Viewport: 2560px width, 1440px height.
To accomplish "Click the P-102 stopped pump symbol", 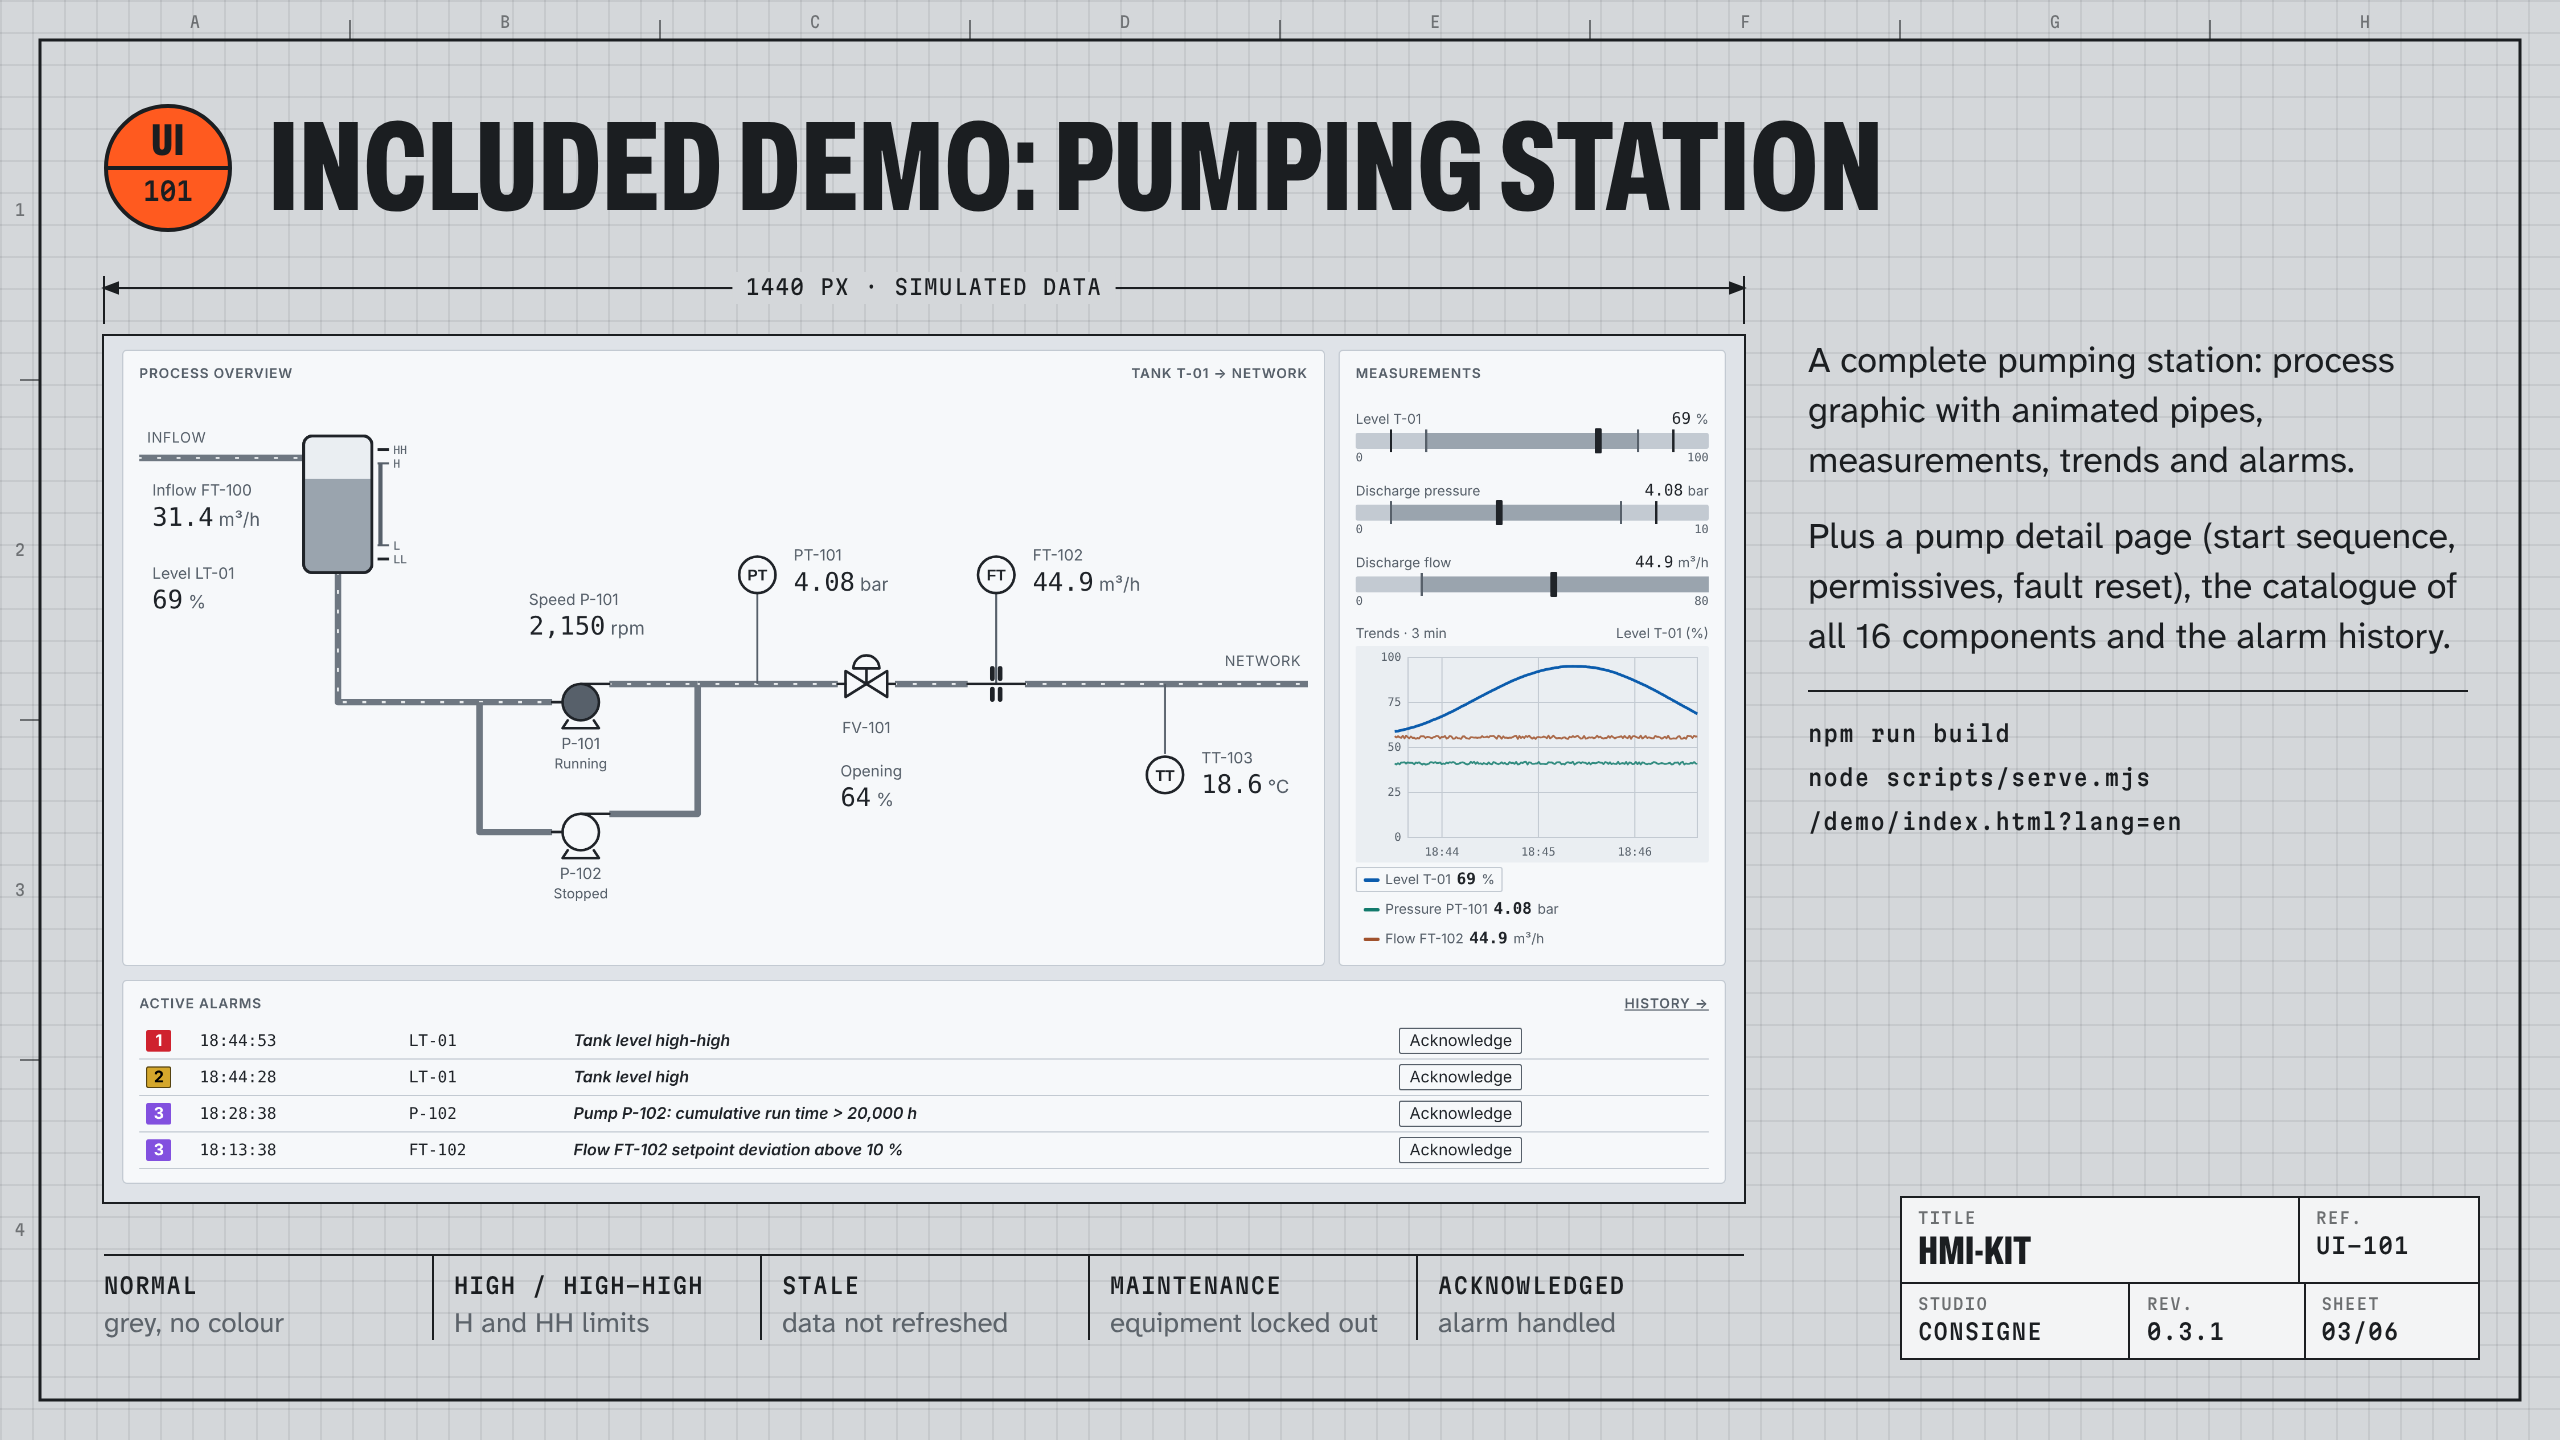I will tap(580, 836).
